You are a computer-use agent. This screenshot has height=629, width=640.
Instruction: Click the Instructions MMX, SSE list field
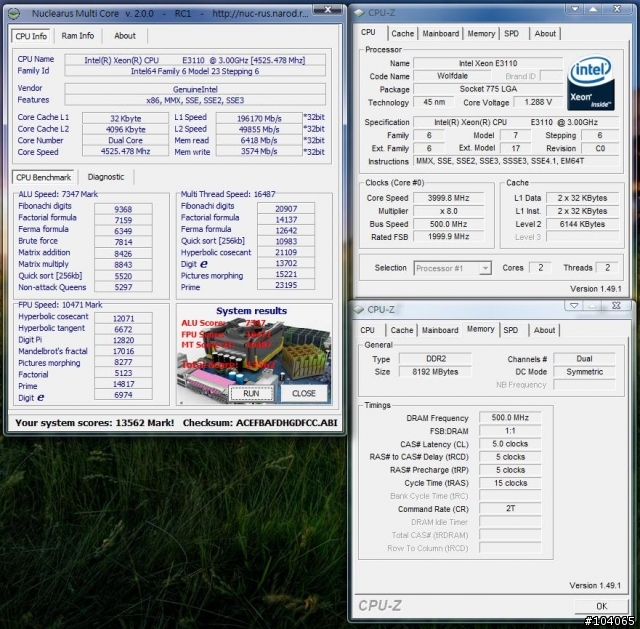point(516,161)
